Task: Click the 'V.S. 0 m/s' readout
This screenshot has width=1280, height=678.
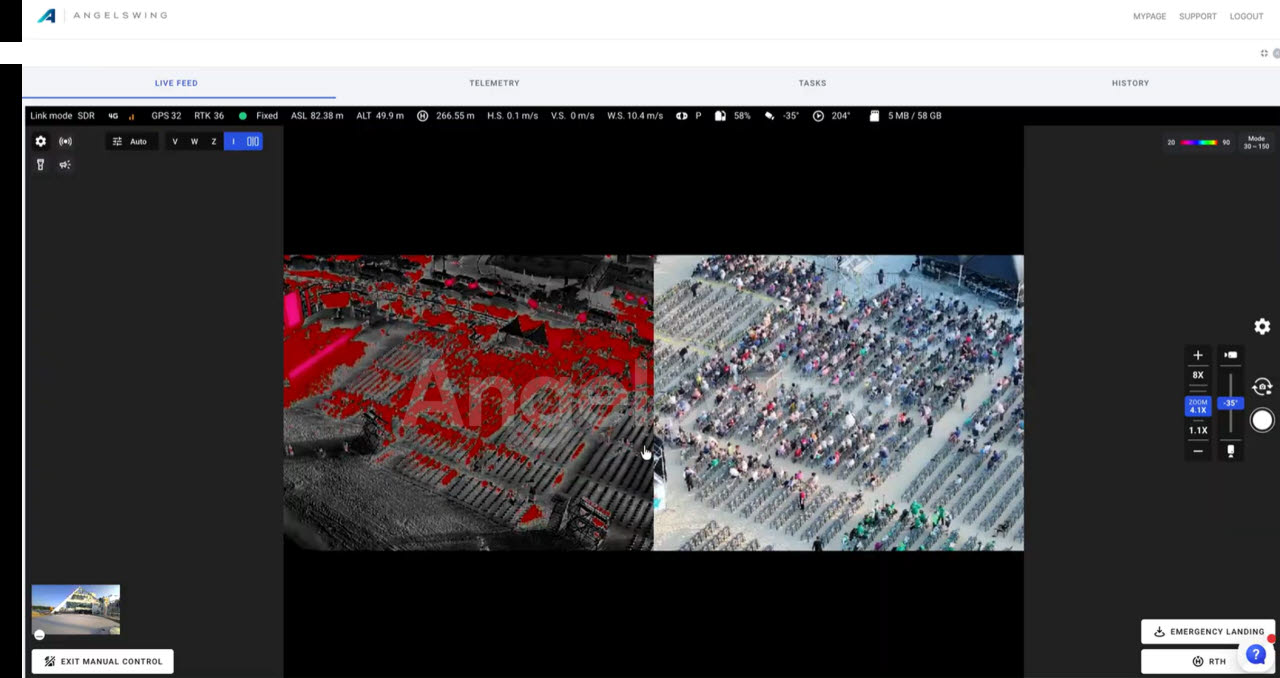Action: 572,116
